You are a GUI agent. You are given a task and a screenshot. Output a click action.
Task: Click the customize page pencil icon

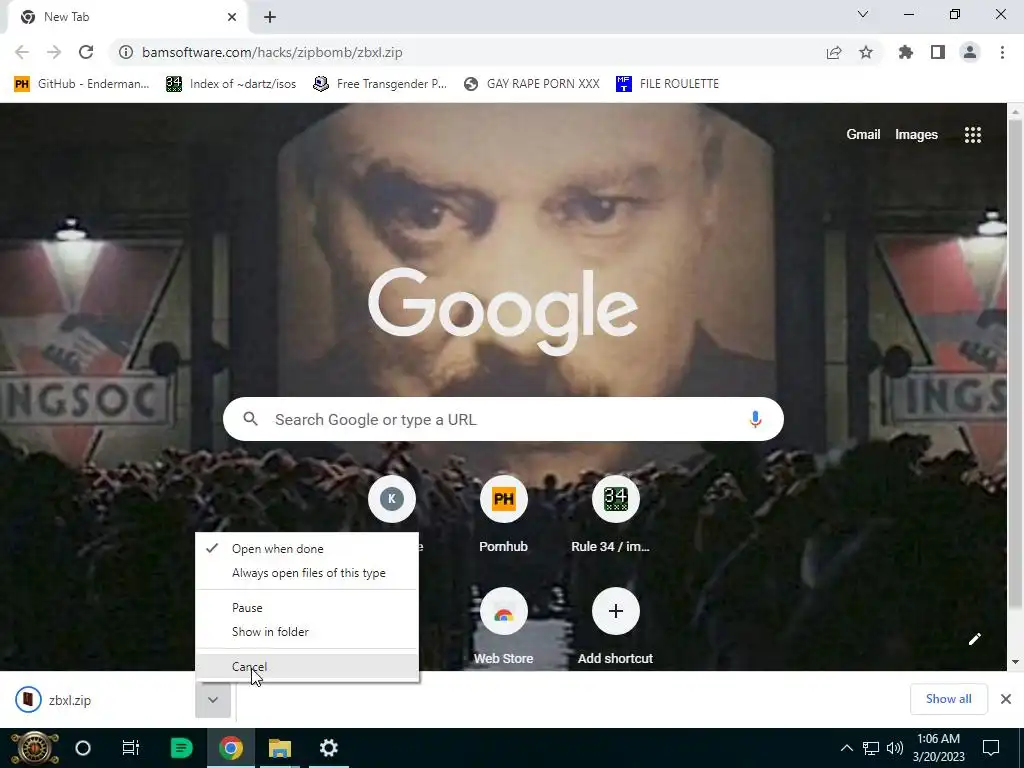click(x=974, y=639)
